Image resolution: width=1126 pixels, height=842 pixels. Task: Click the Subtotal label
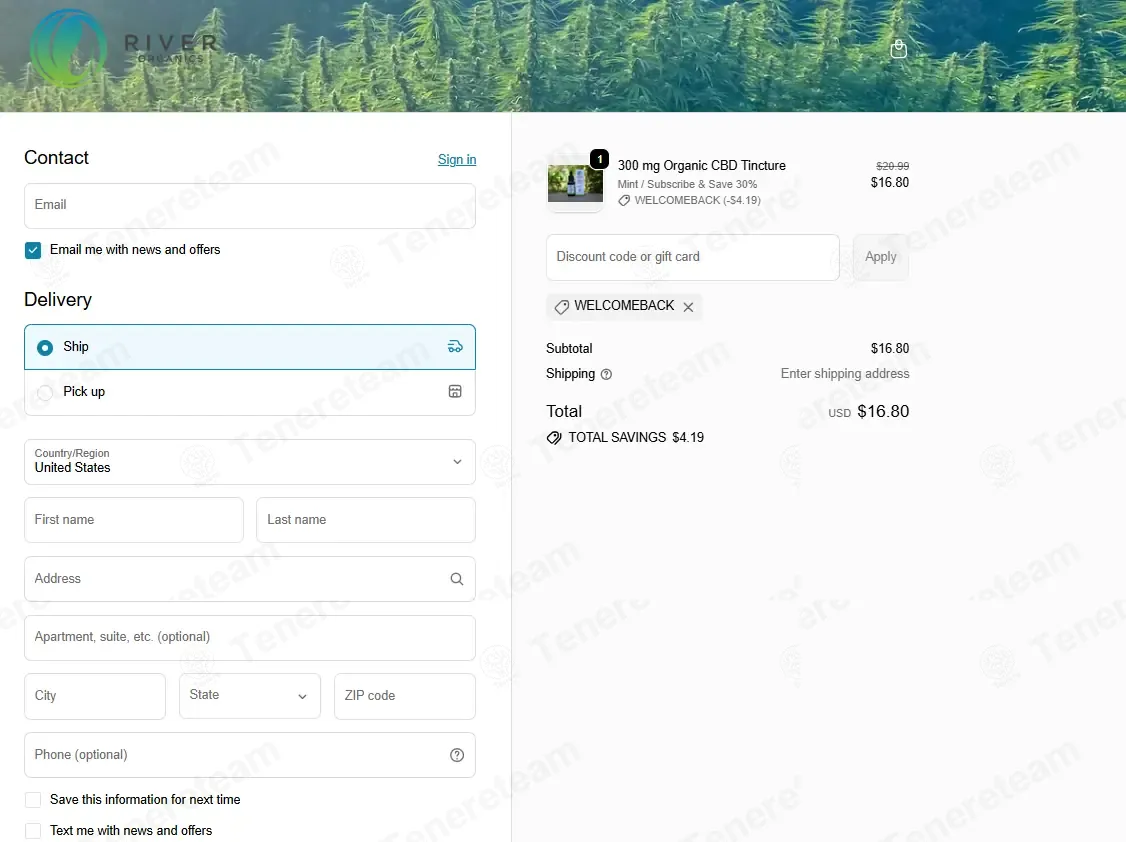pos(569,349)
